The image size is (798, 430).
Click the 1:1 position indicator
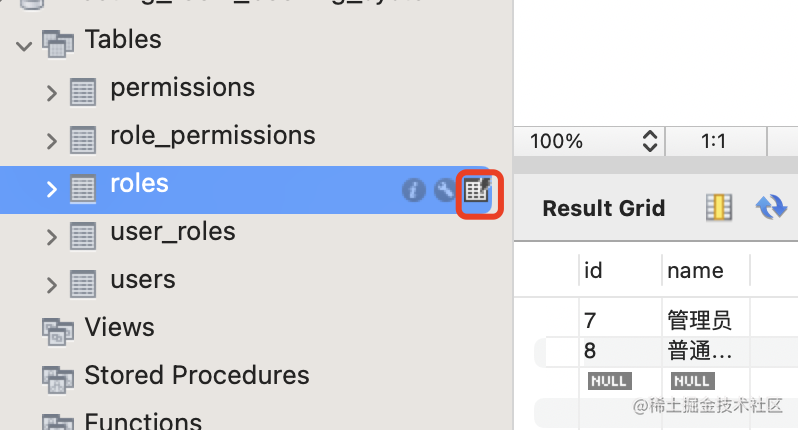pos(714,141)
